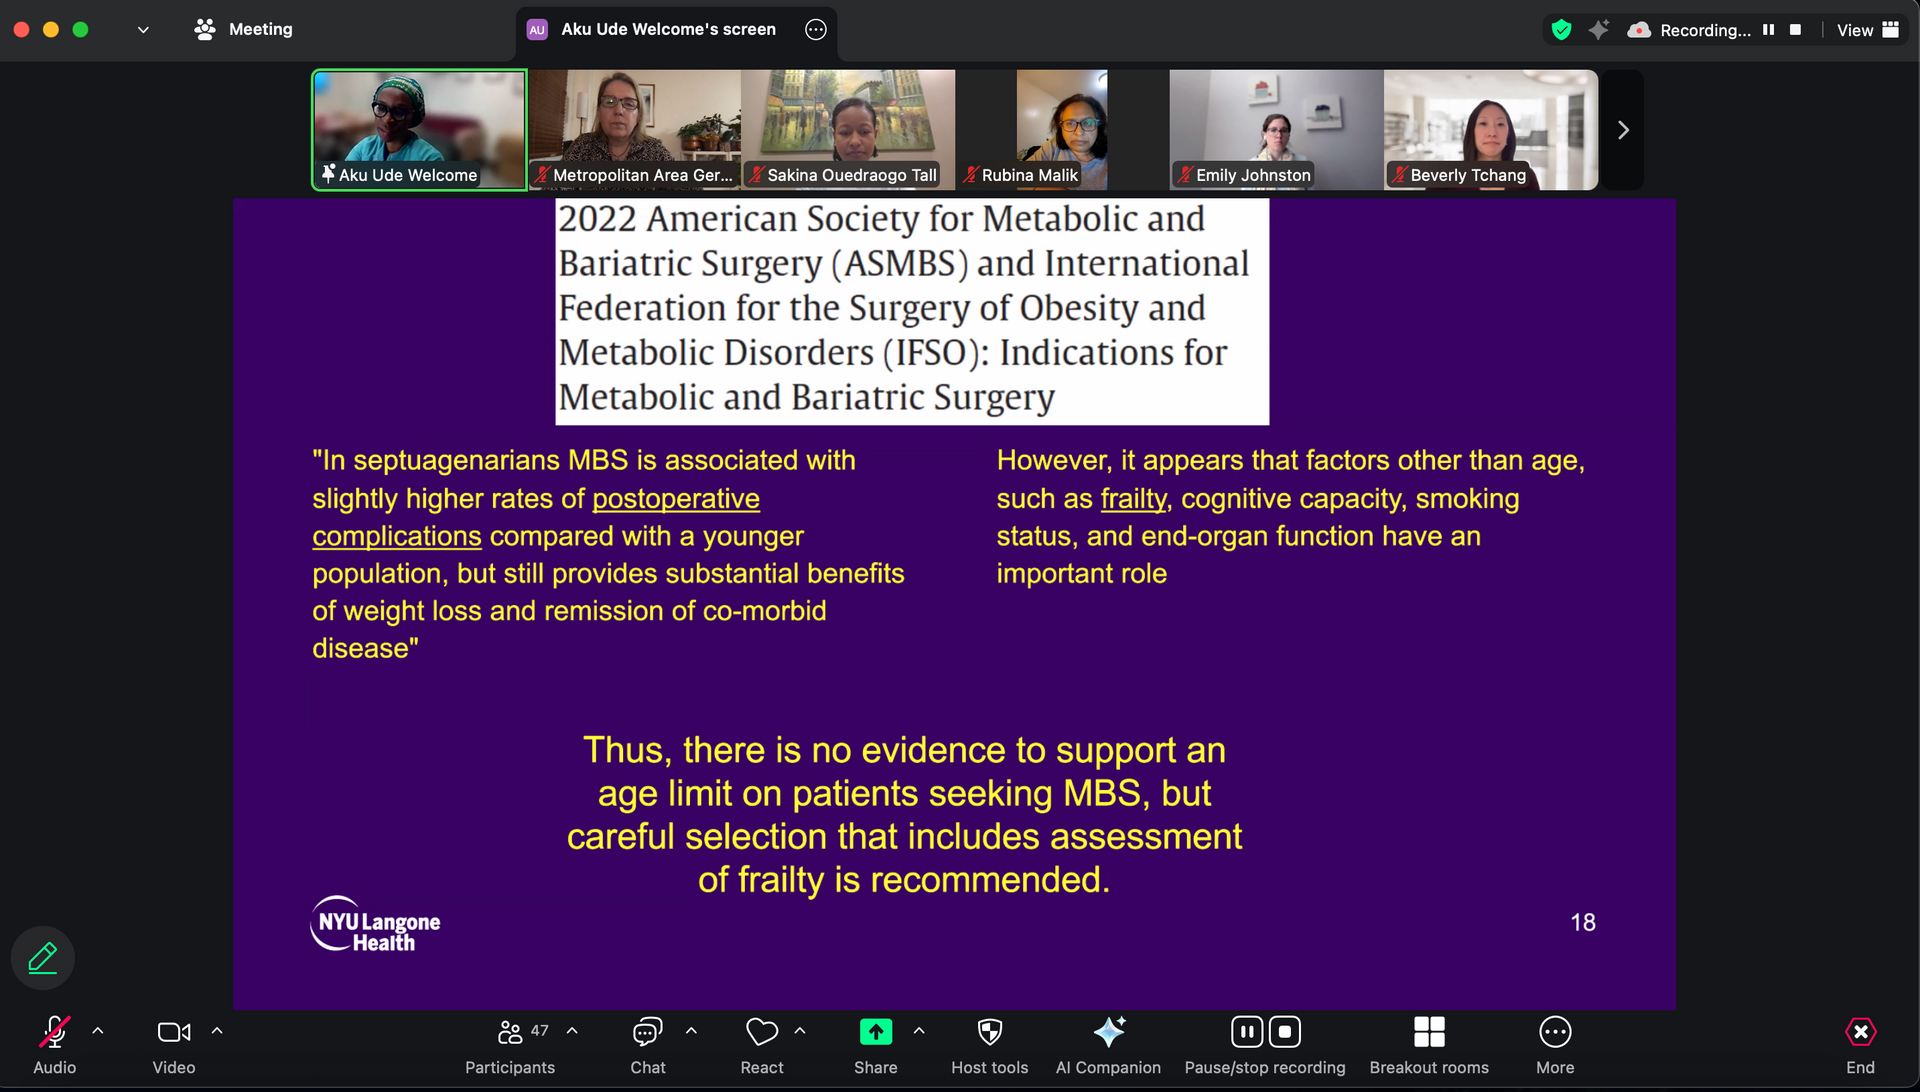Launch AI Companion from toolbar
Screen dimensions: 1920x1092
tap(1108, 1044)
